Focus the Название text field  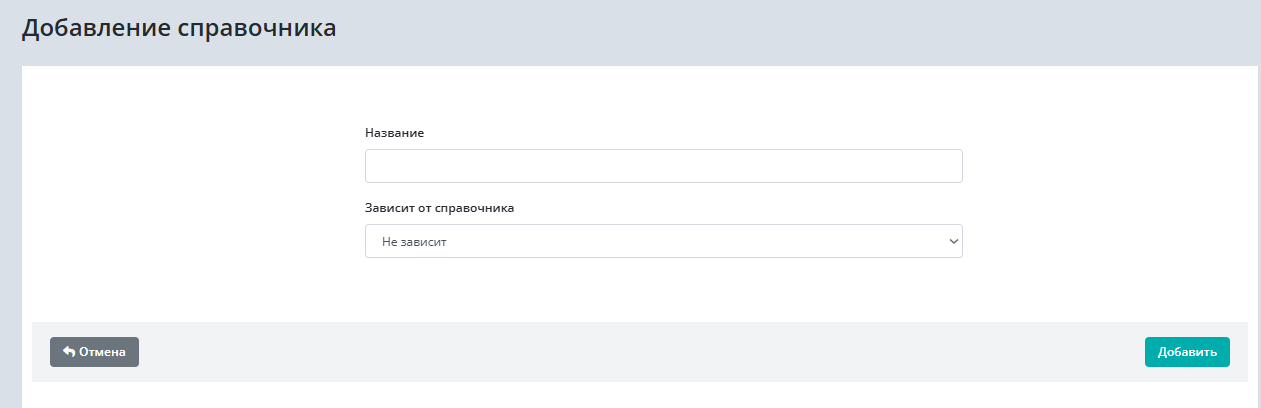[x=663, y=166]
